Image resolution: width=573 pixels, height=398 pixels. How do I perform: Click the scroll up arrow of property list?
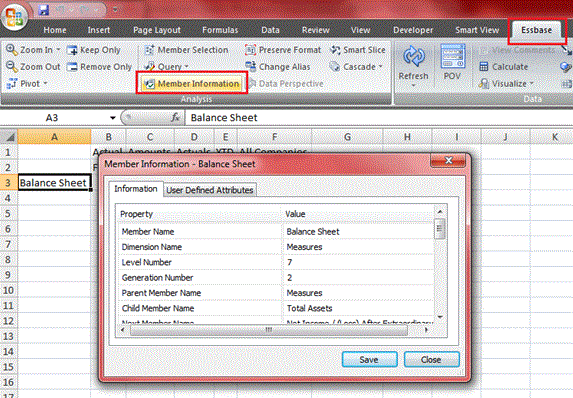point(440,212)
